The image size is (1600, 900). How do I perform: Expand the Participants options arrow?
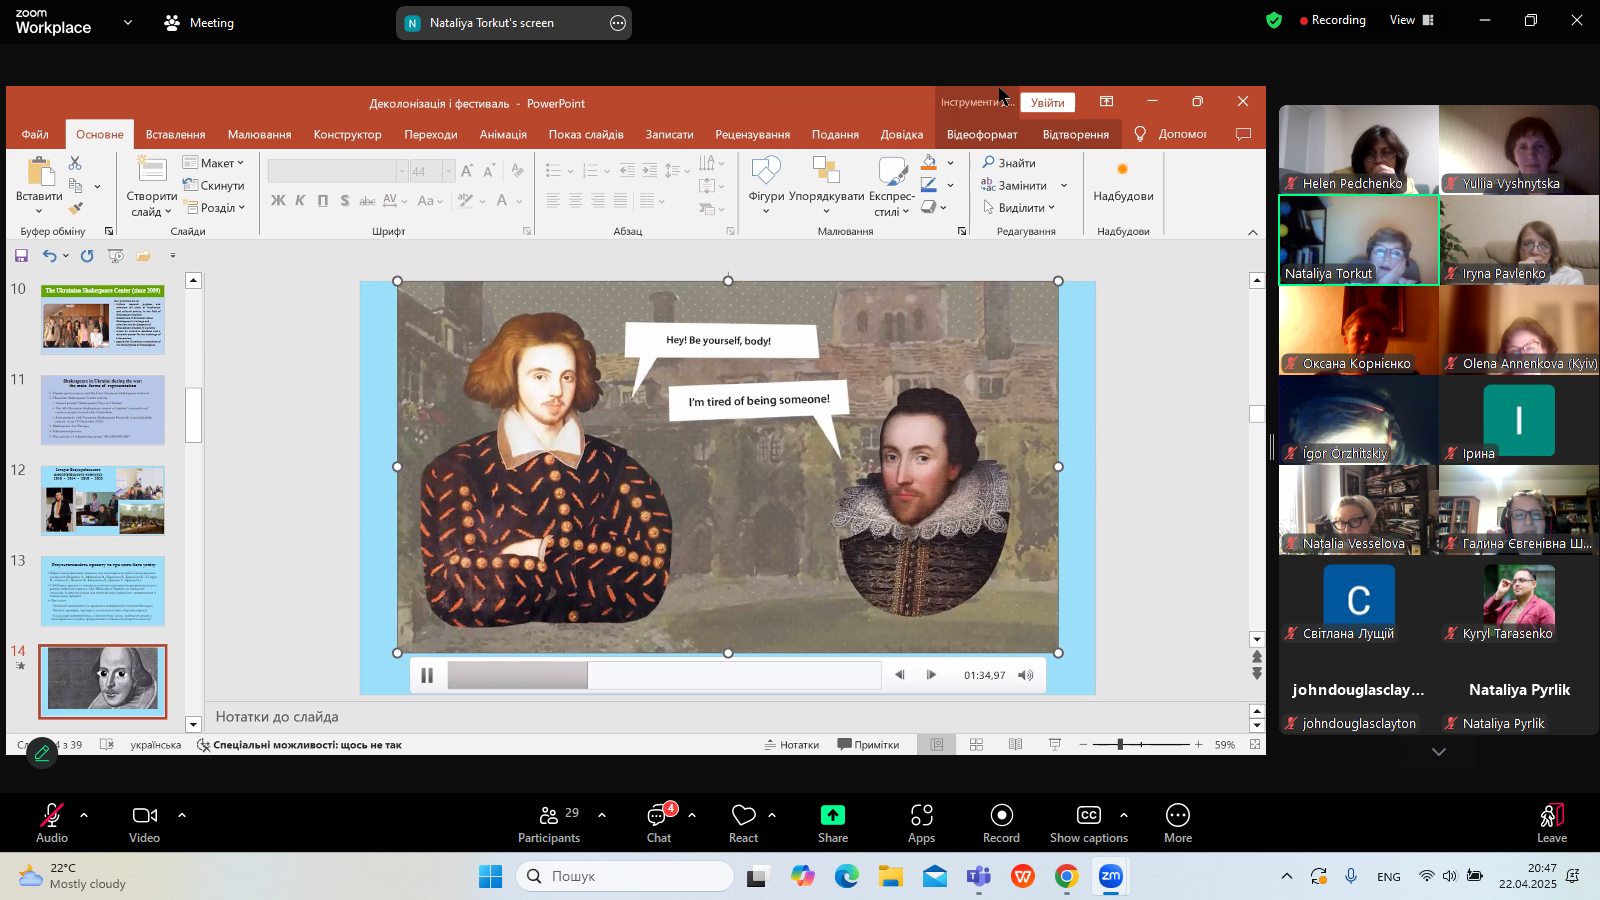pos(602,815)
